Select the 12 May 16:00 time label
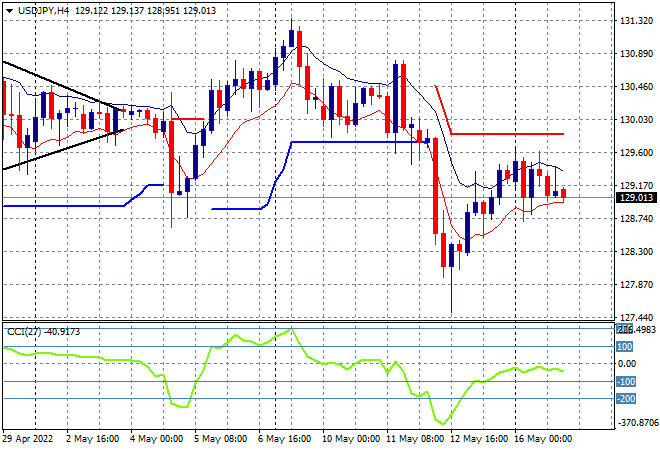Viewport: 660px width, 450px height. pos(479,439)
